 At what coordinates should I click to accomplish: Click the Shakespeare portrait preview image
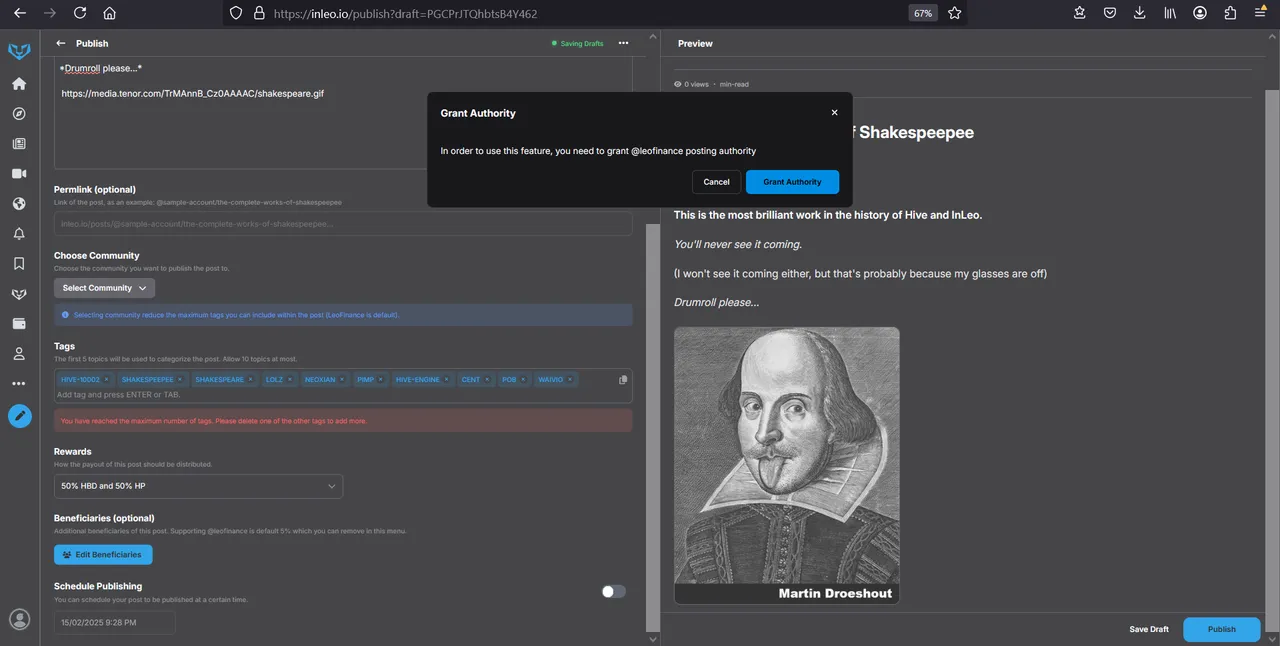click(787, 466)
